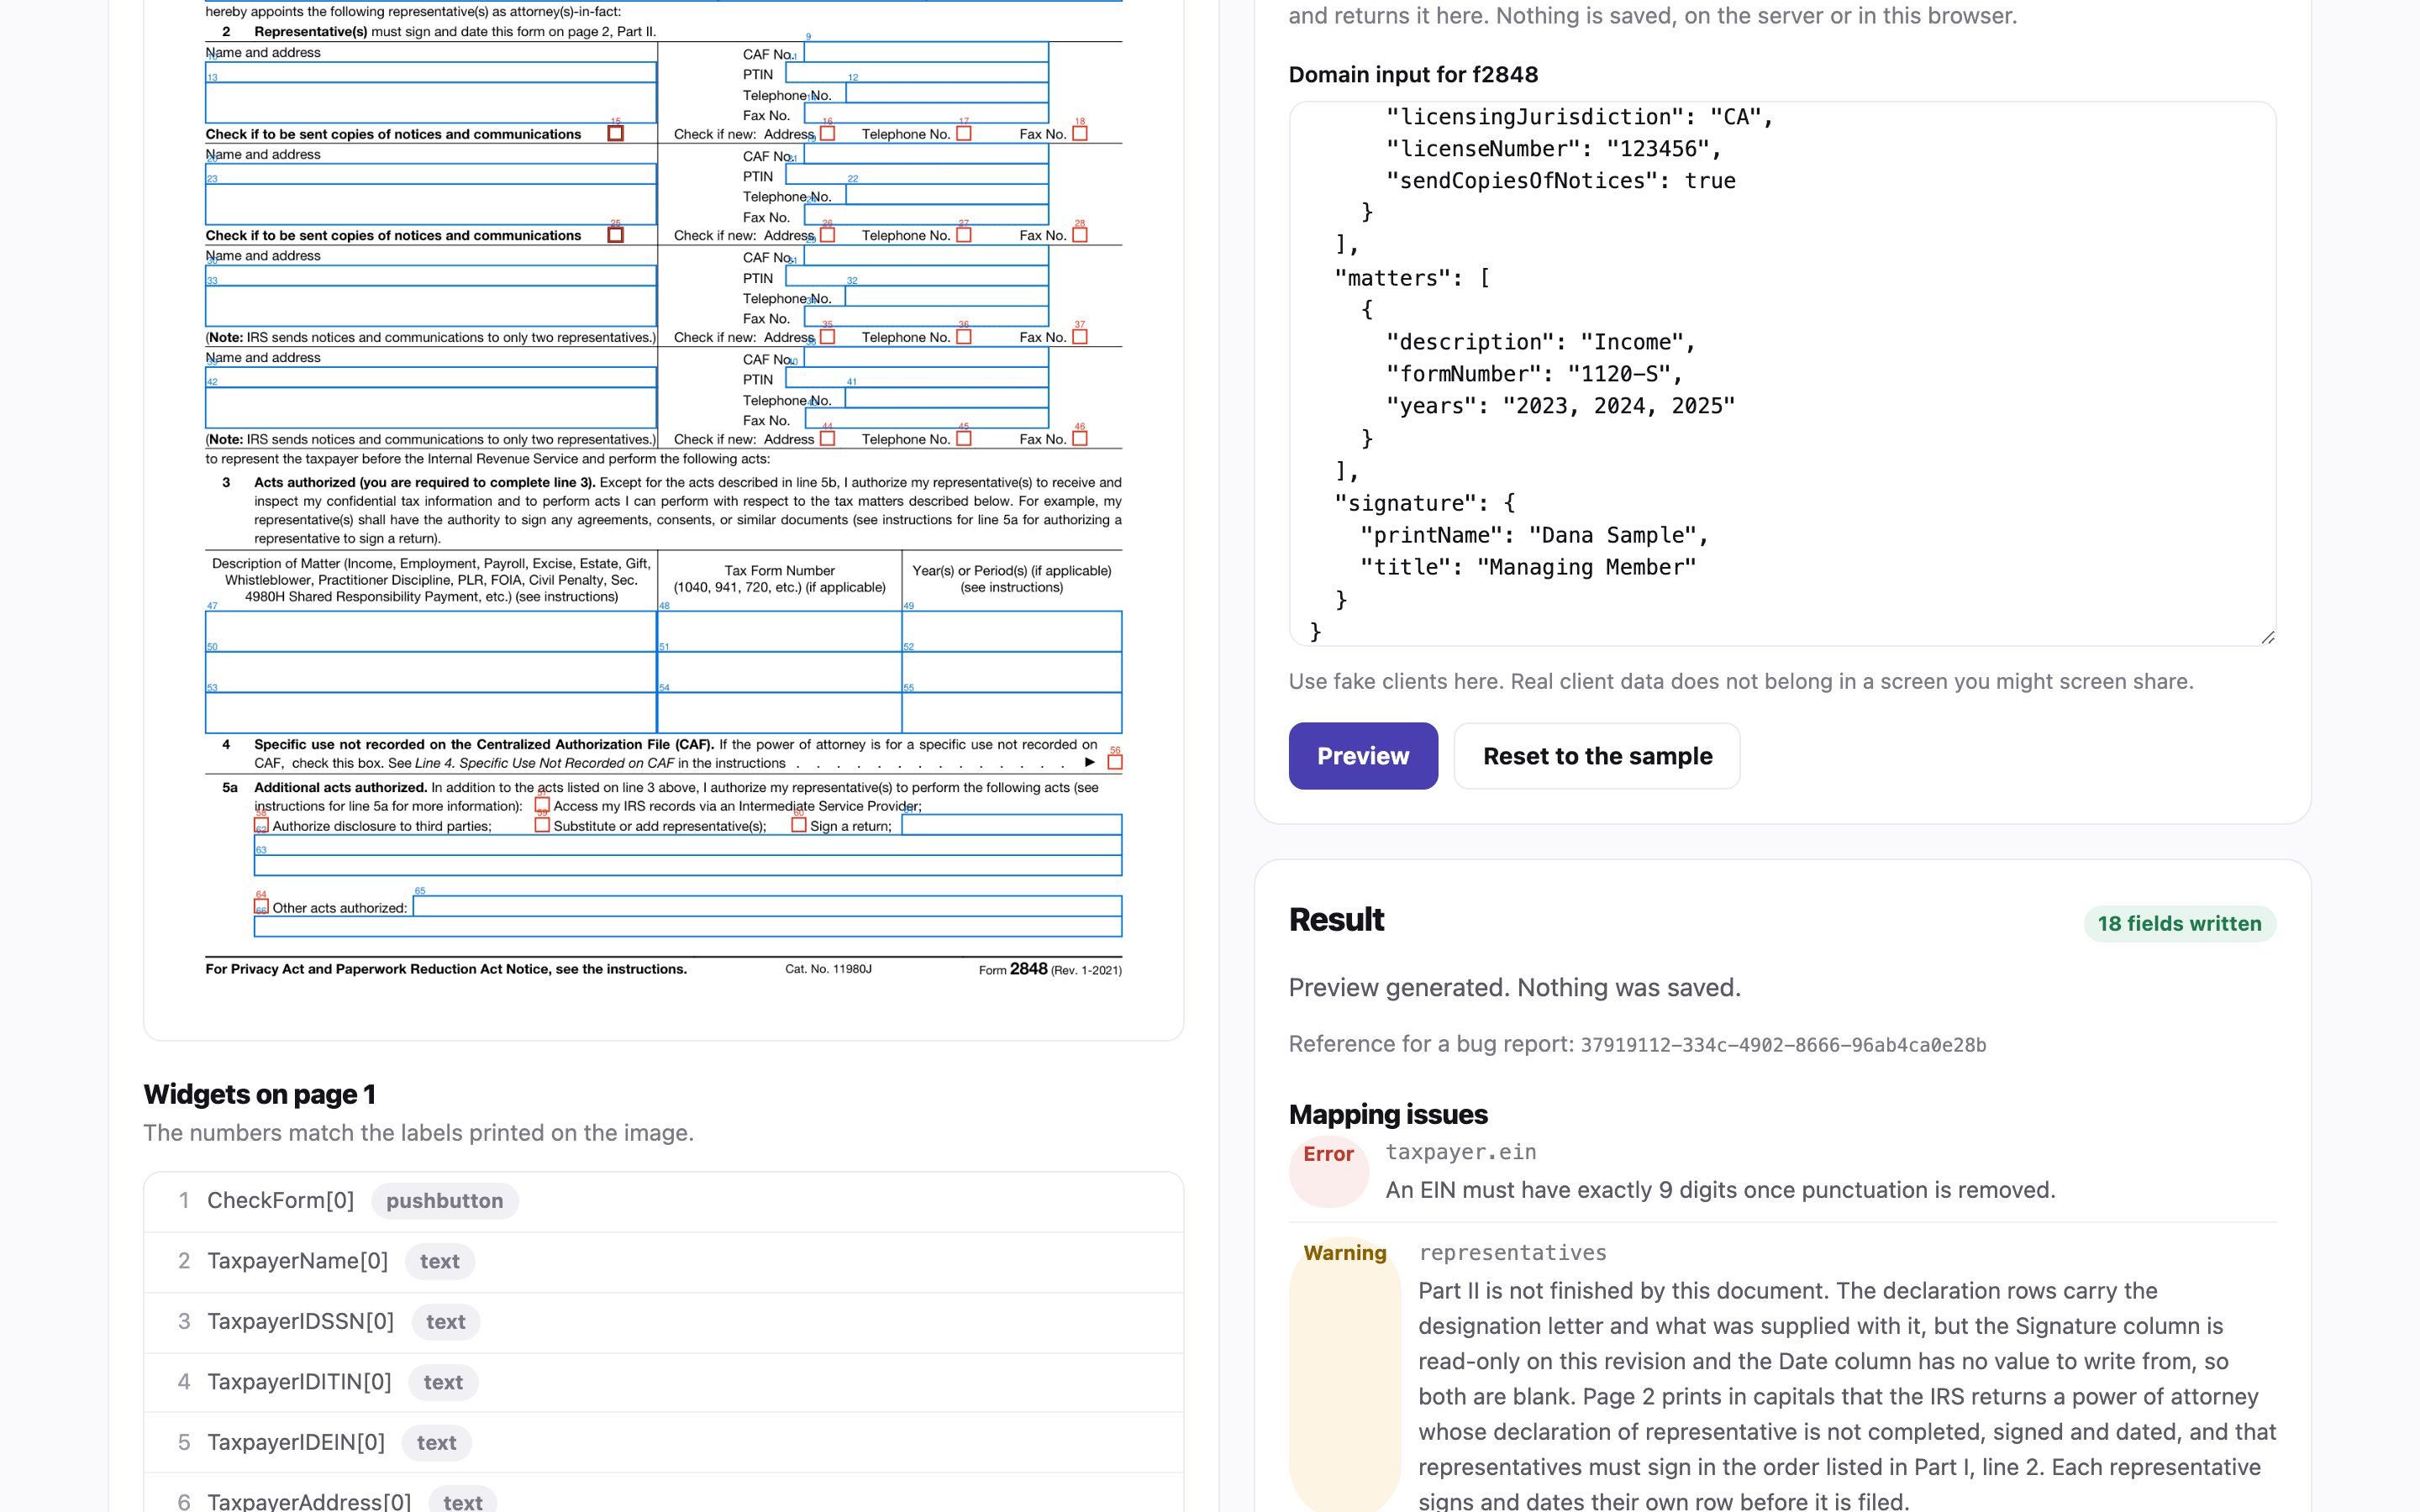
Task: Click Reset to the sample button
Action: click(1597, 756)
